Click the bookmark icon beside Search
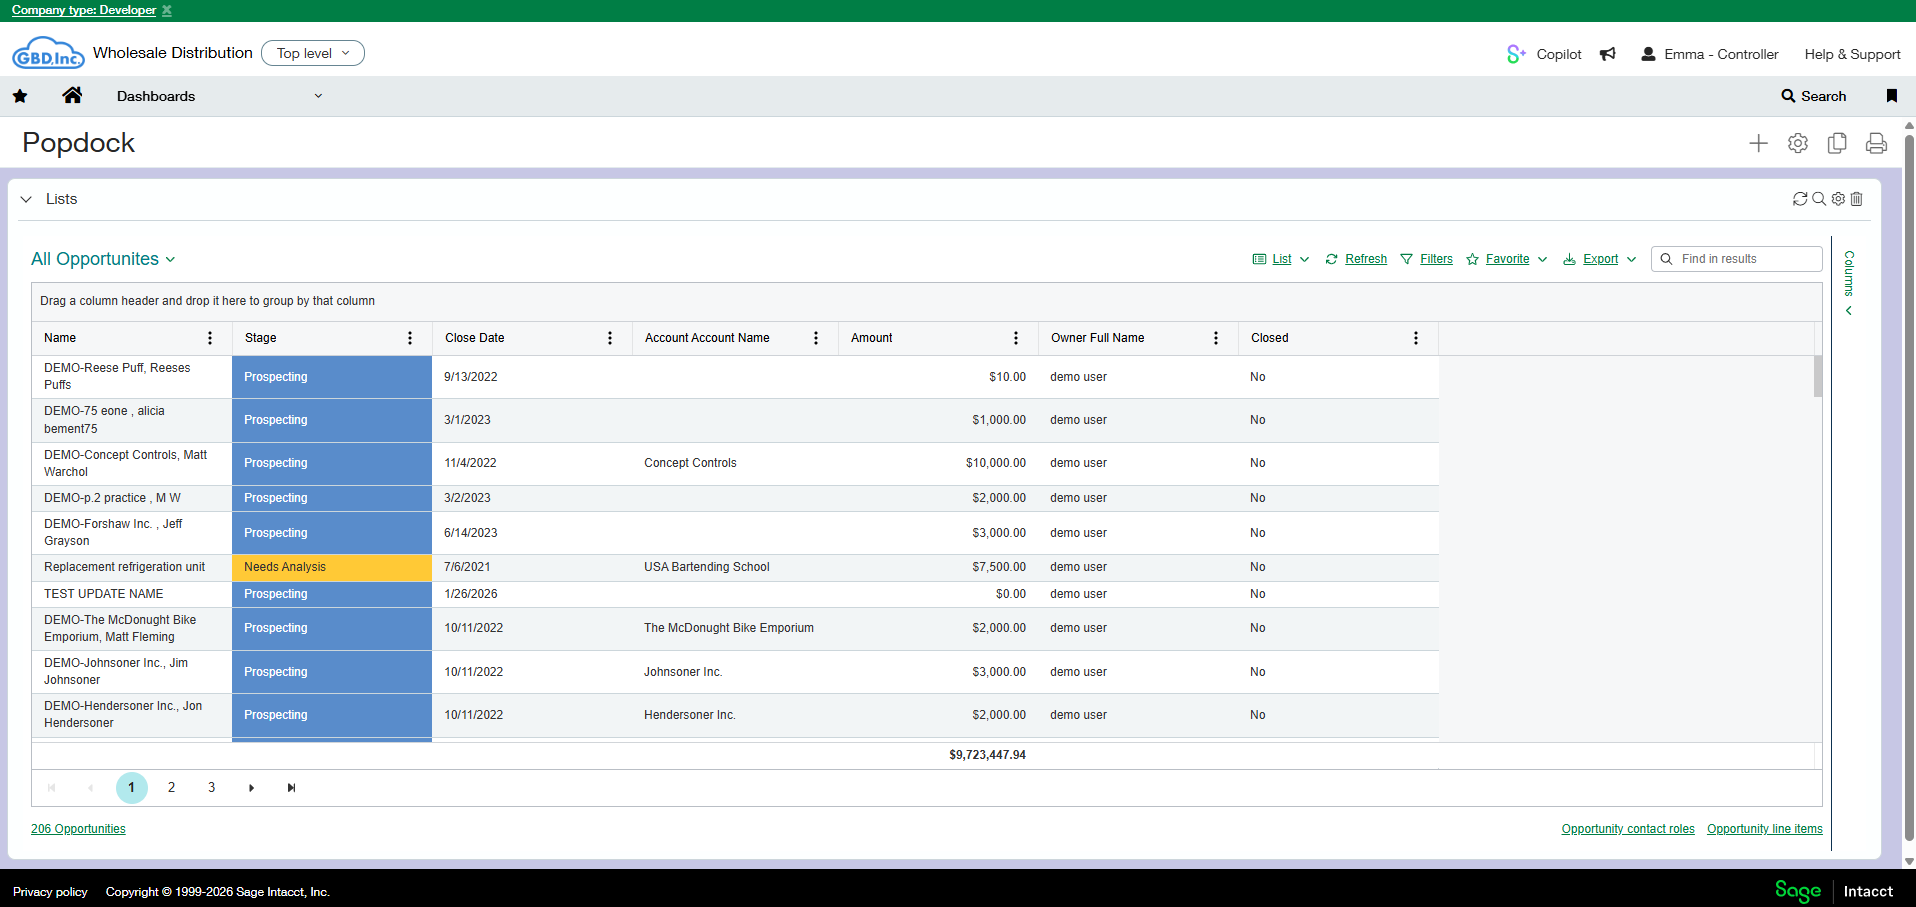Image resolution: width=1916 pixels, height=907 pixels. [x=1891, y=96]
